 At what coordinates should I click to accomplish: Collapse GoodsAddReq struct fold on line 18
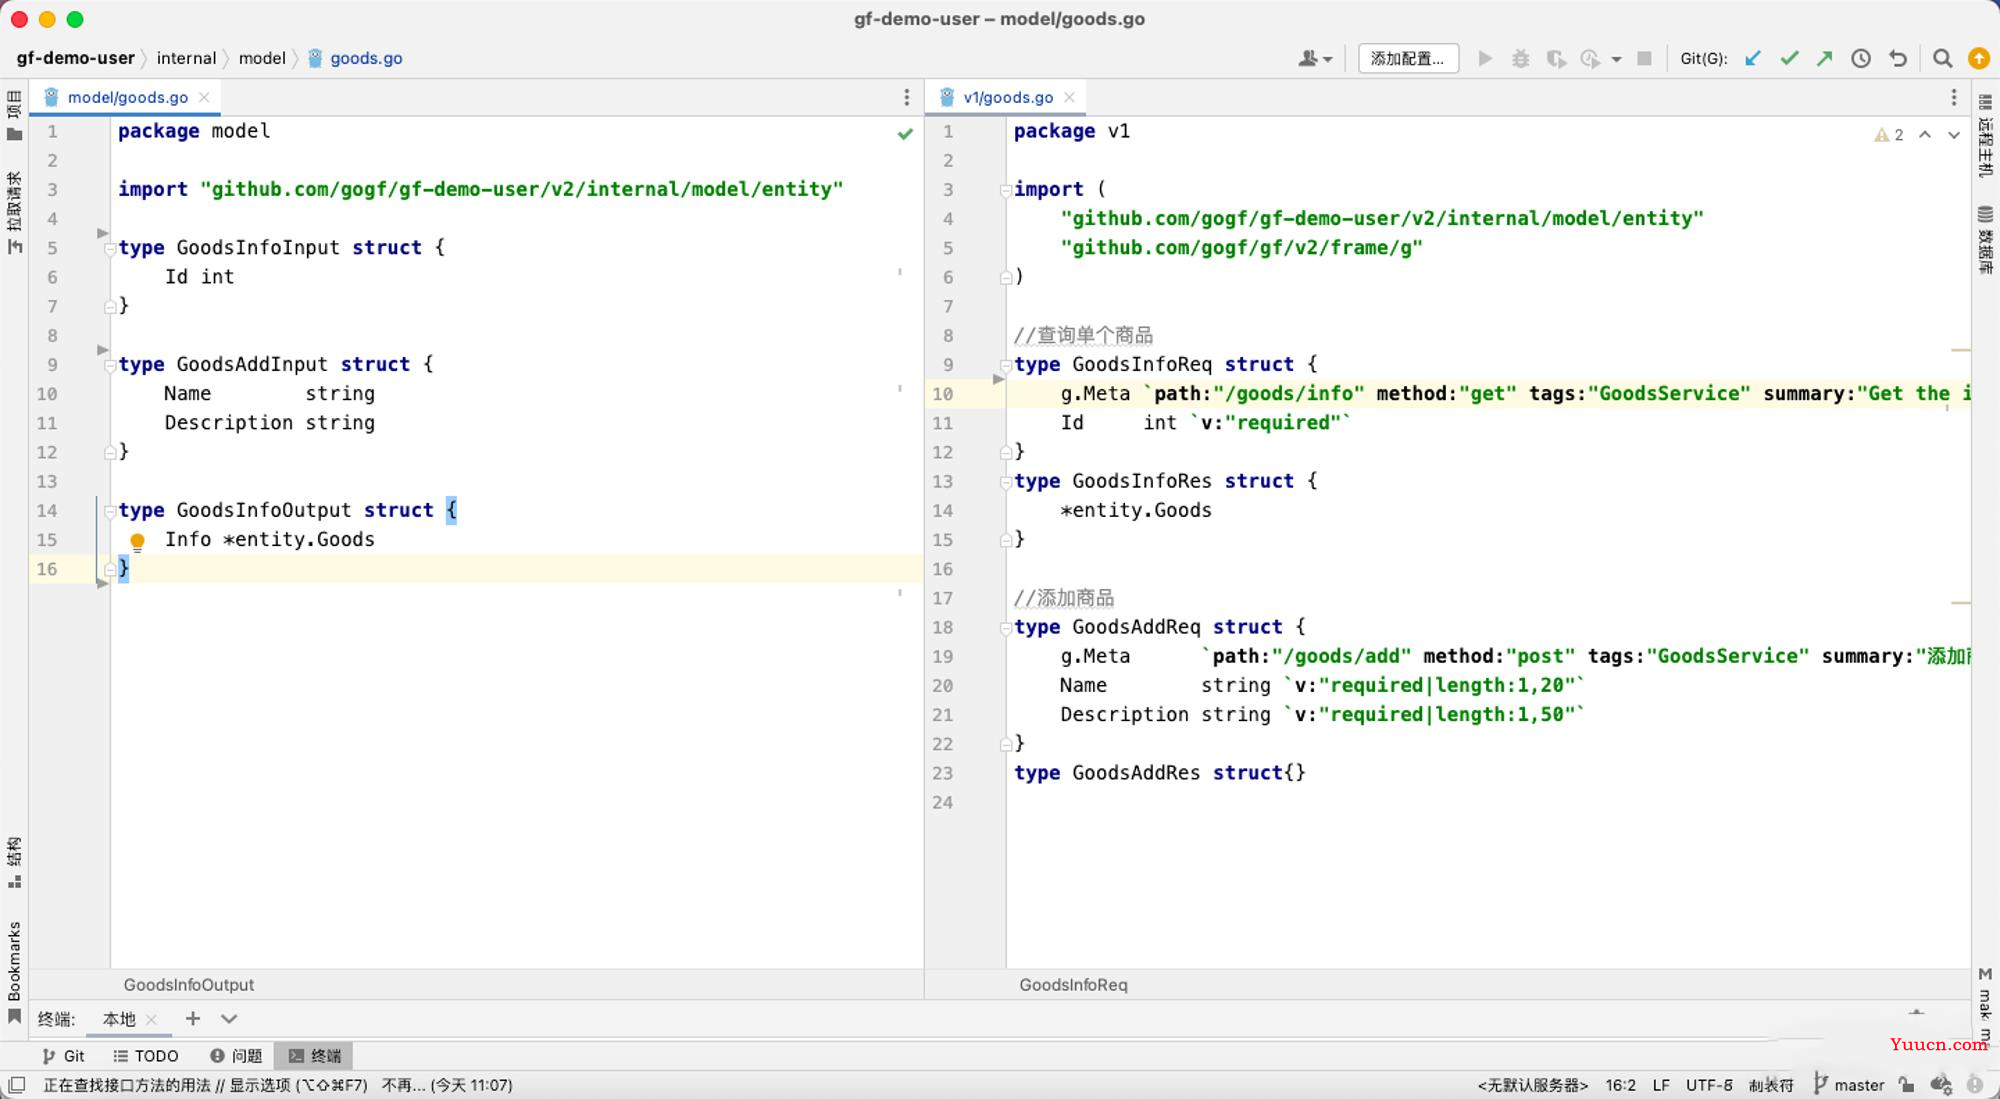click(1006, 629)
